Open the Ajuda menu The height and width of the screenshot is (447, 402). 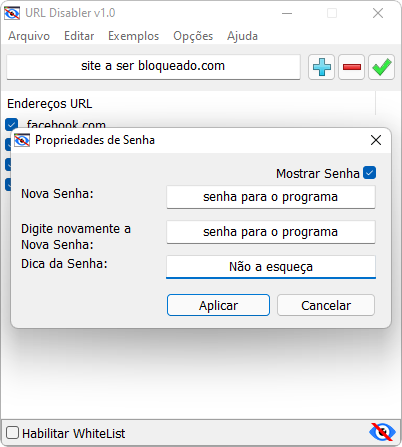242,36
